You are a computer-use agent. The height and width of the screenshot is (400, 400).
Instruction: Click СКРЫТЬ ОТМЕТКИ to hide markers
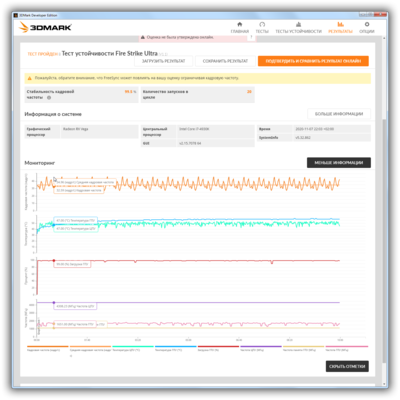[x=347, y=366]
